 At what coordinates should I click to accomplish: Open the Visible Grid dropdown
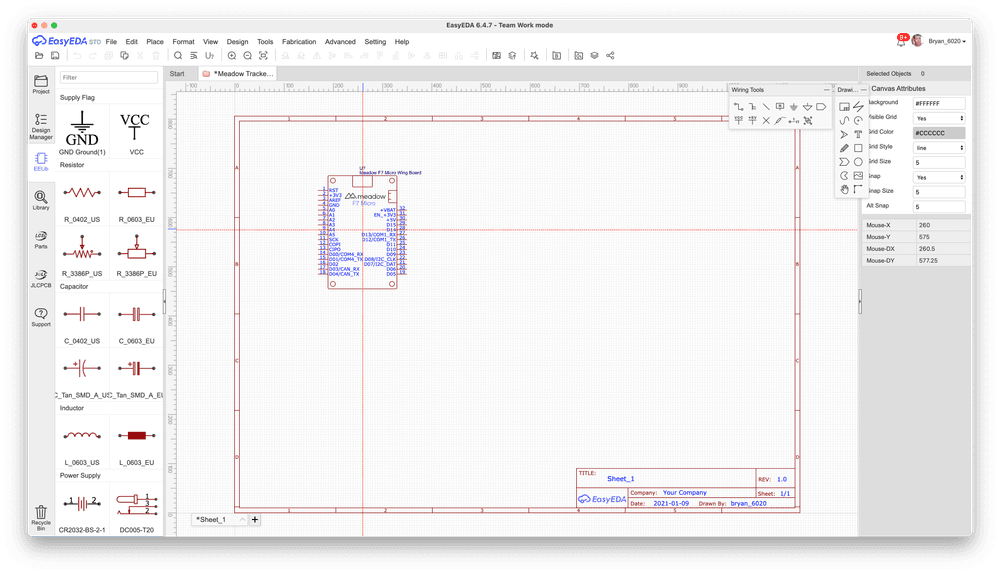[939, 118]
